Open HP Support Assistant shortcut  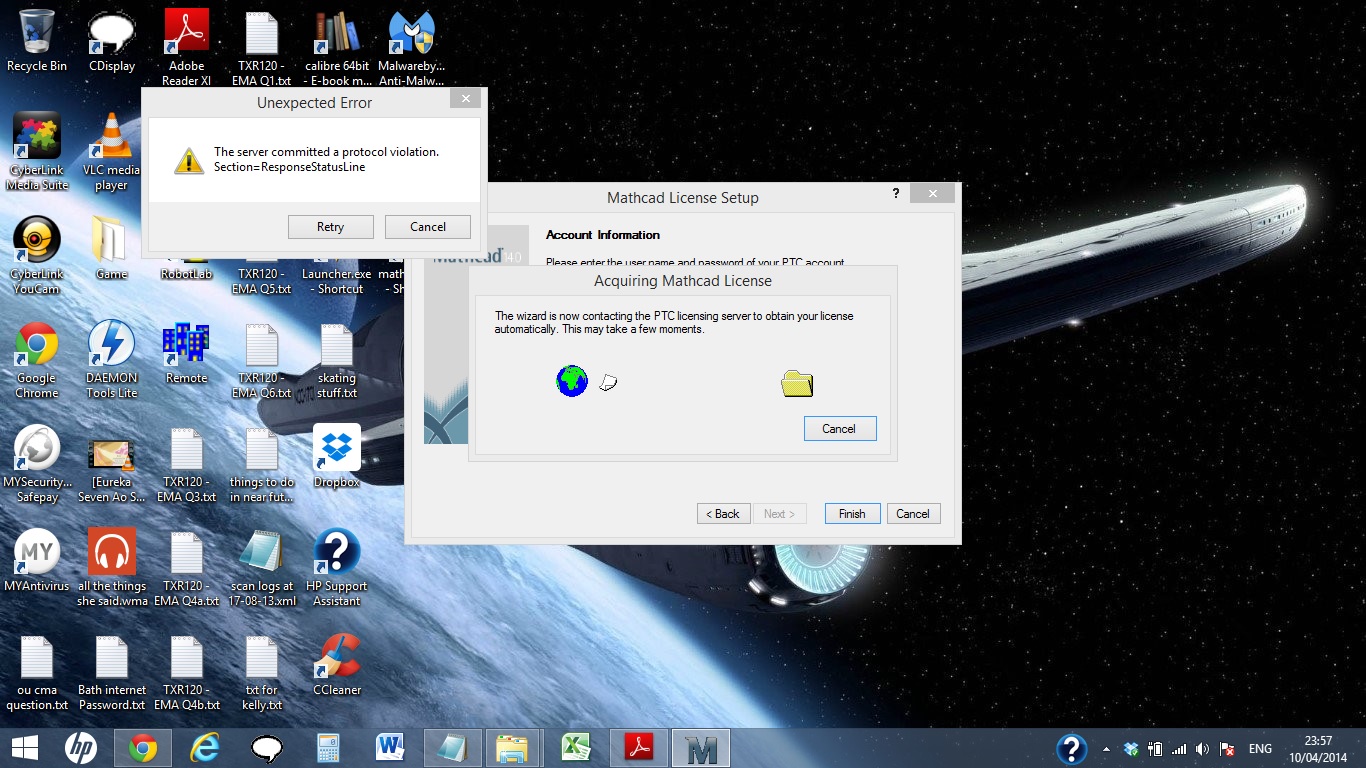click(337, 568)
